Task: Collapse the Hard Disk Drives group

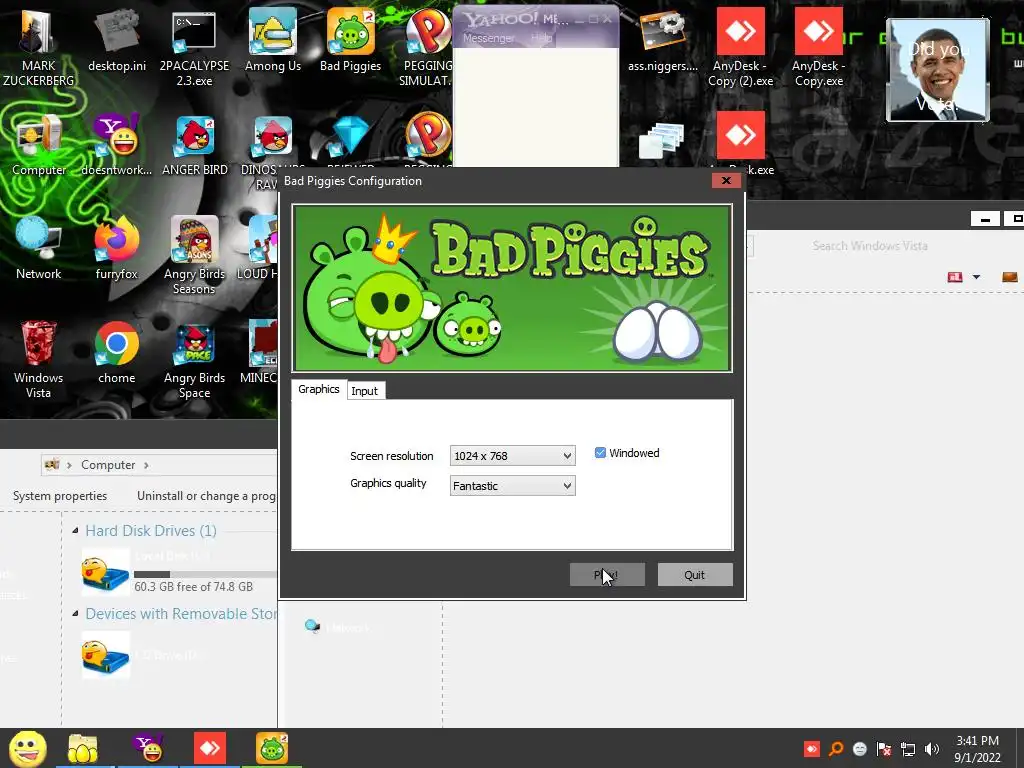Action: [75, 531]
